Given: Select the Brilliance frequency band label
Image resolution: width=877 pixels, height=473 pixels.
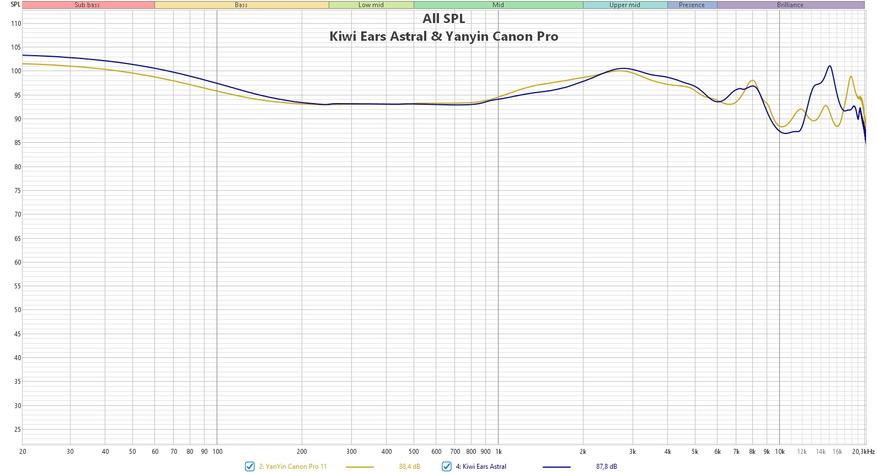Looking at the screenshot, I should tap(790, 5).
